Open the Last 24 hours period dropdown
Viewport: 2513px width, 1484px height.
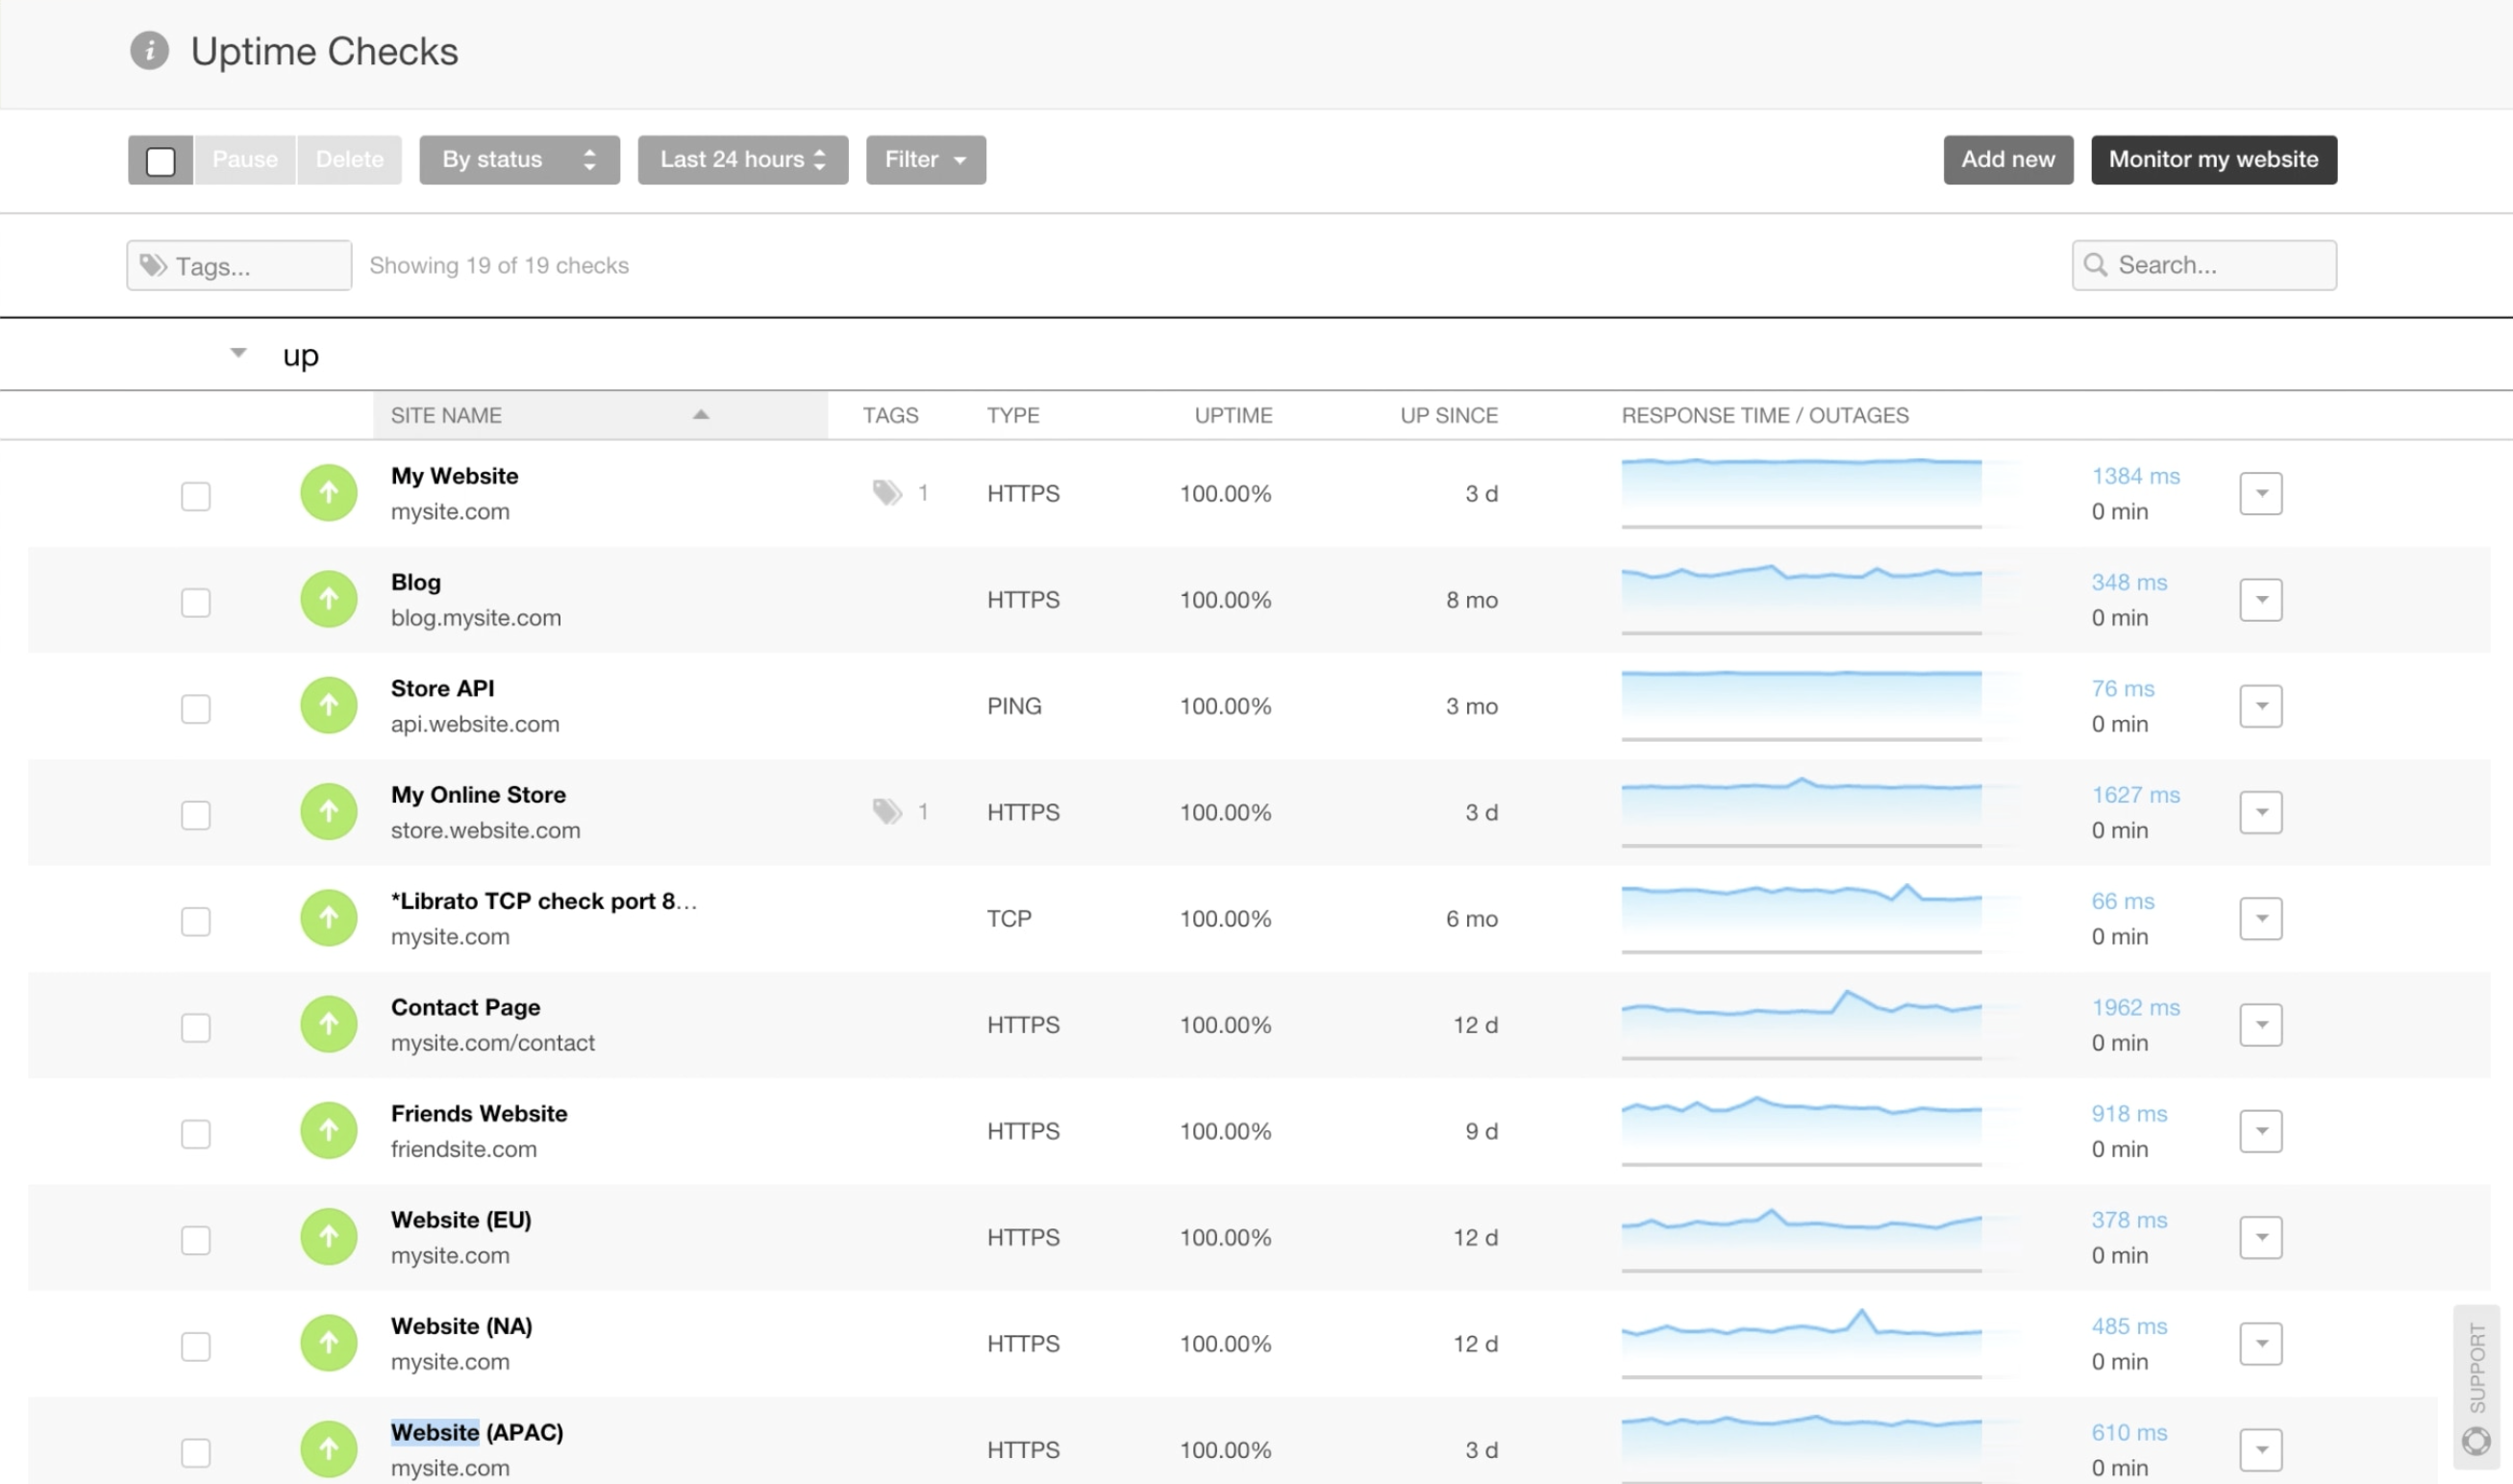tap(742, 160)
